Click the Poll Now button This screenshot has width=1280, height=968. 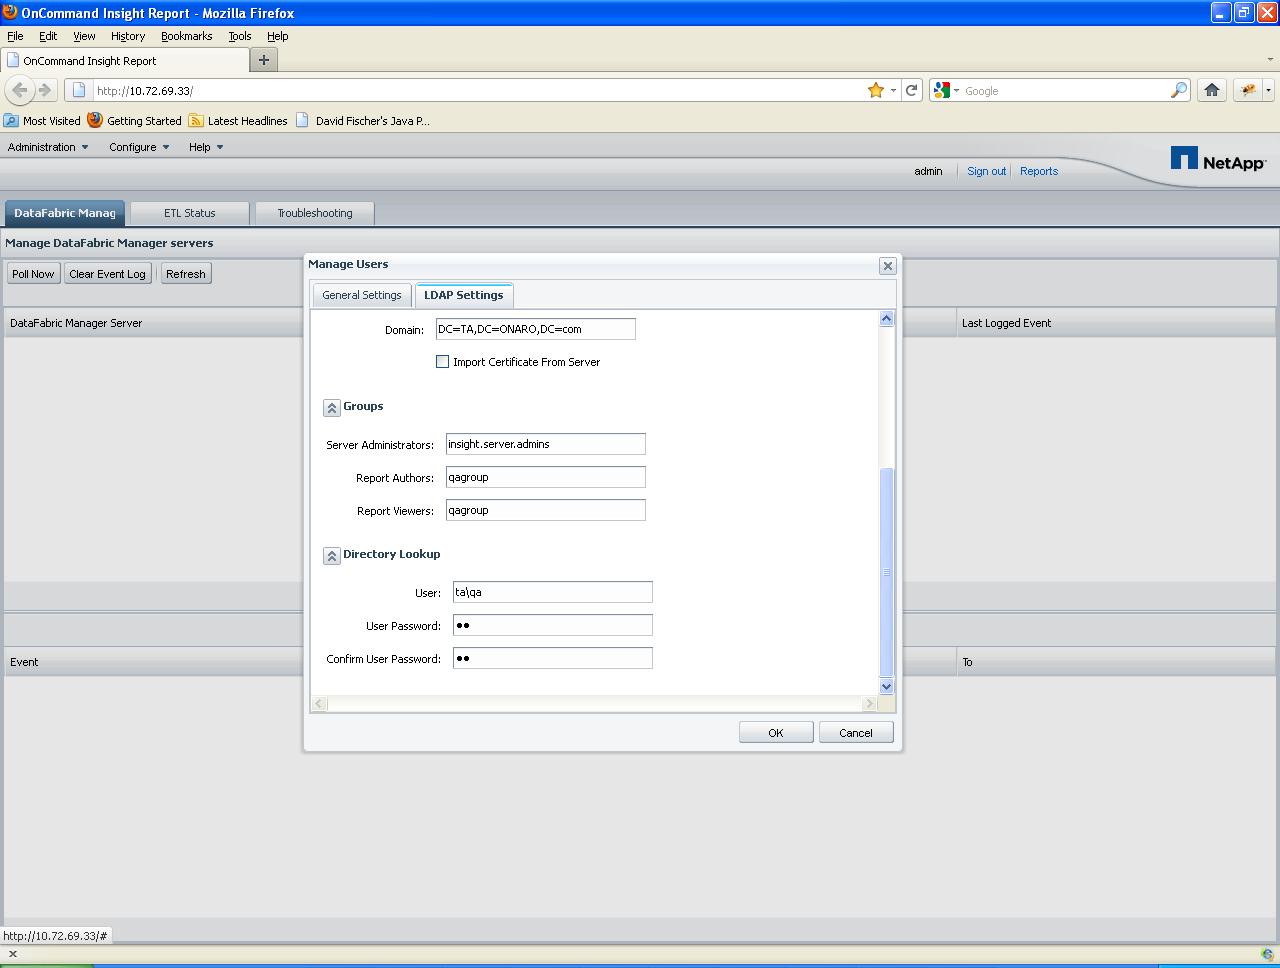pyautogui.click(x=33, y=274)
